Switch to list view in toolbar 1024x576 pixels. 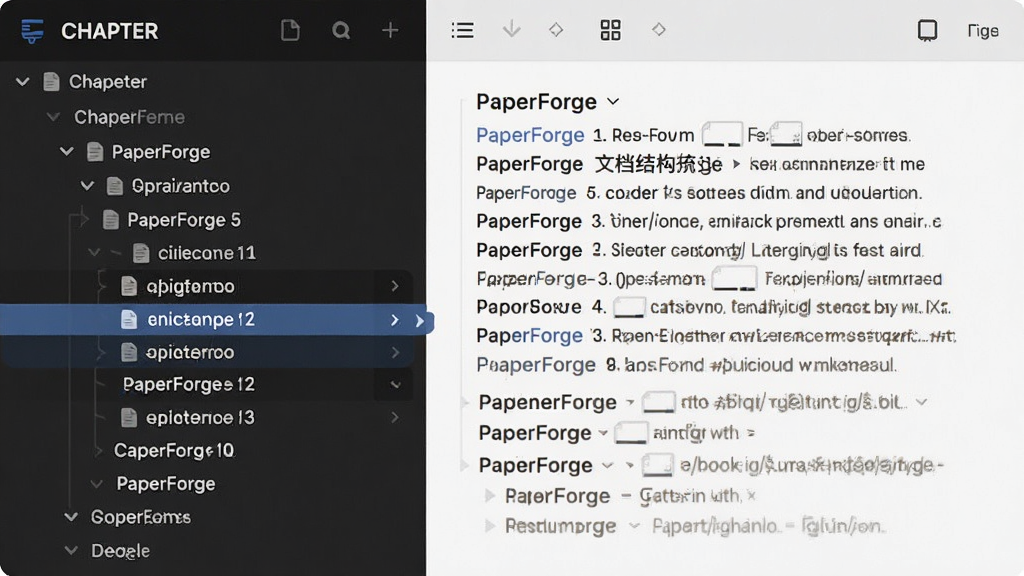coord(462,30)
